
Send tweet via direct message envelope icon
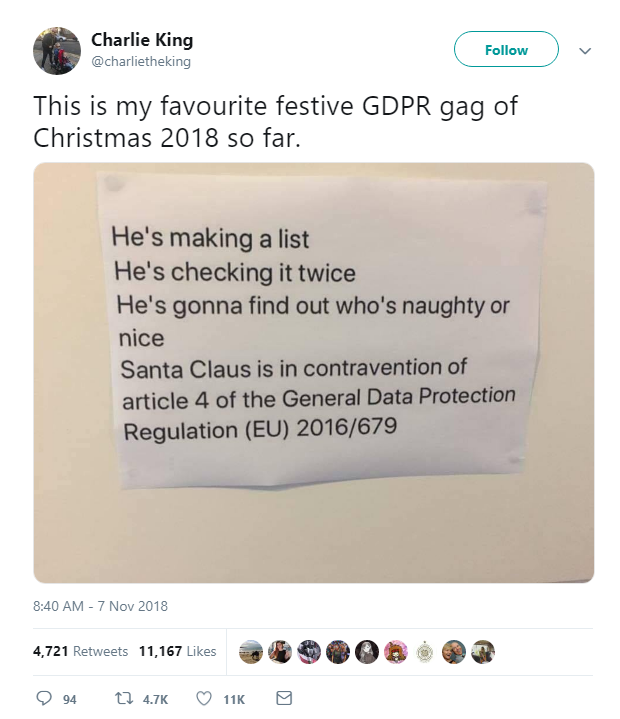pos(282,698)
